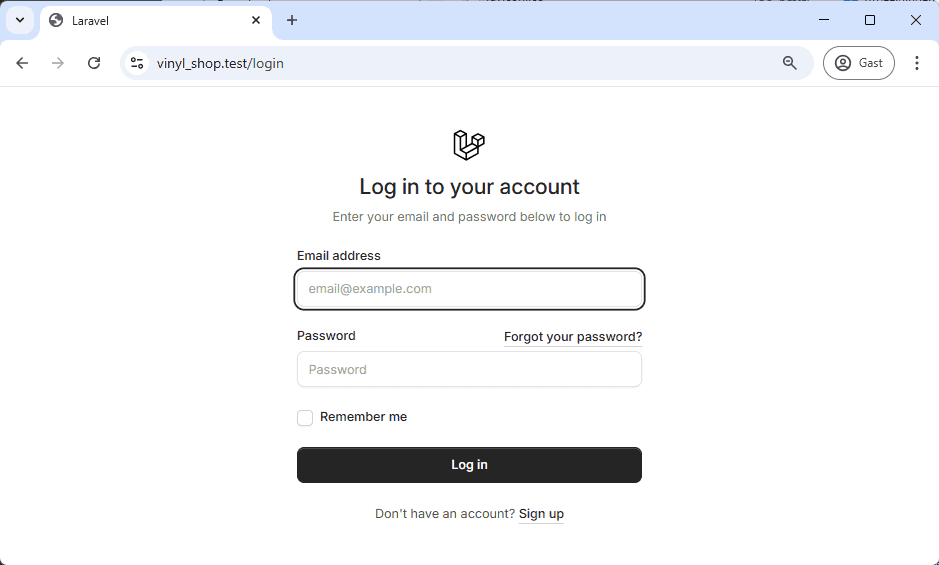Open the Chrome three-dot menu

click(917, 63)
